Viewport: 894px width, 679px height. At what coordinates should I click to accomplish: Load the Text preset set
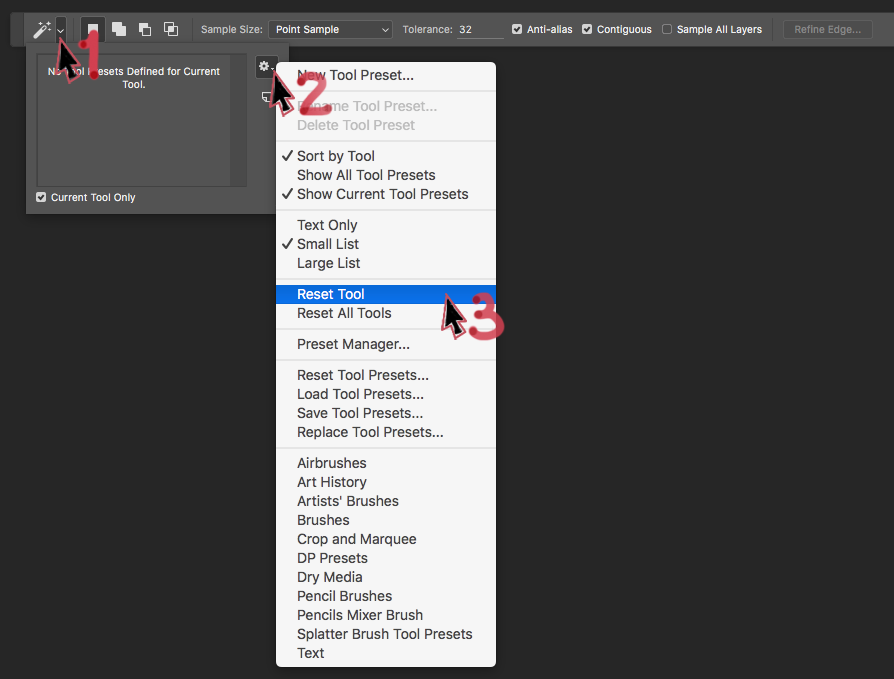[x=386, y=653]
